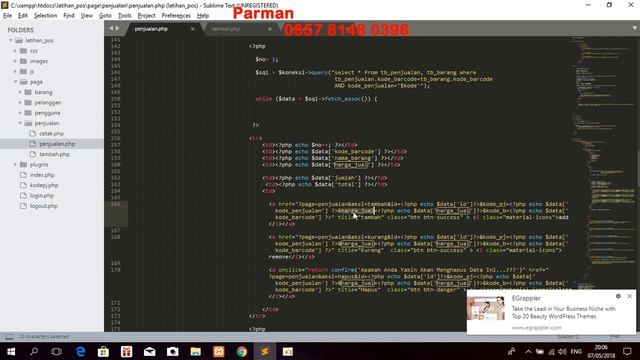Click the latihan_pos folder icon
The height and width of the screenshot is (360, 640).
click(x=19, y=40)
